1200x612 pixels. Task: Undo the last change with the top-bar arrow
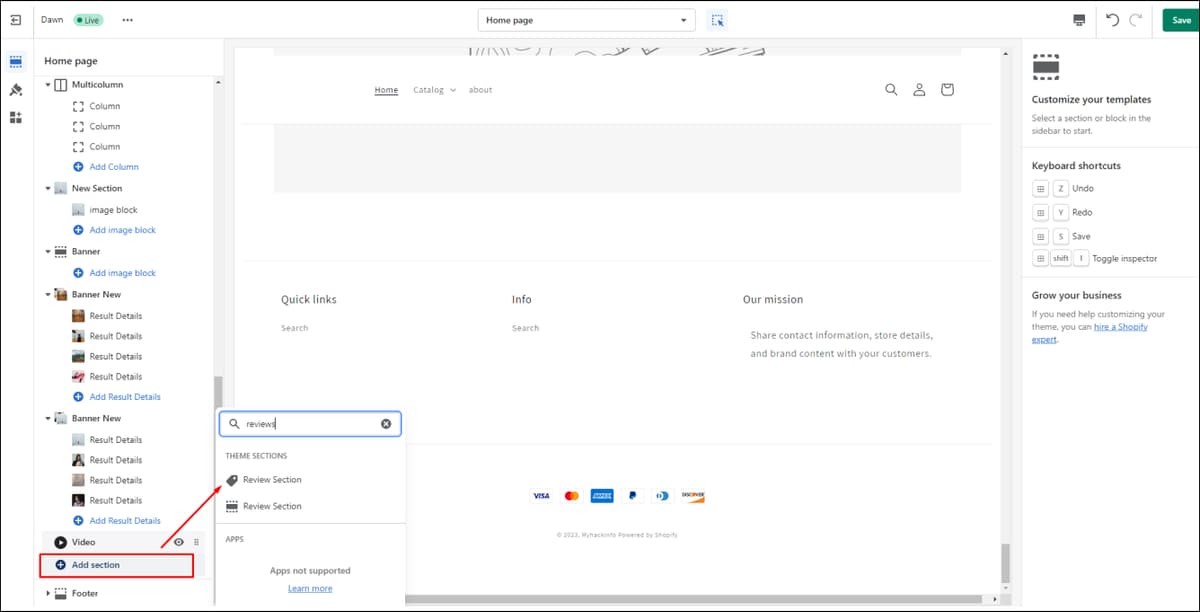1113,20
